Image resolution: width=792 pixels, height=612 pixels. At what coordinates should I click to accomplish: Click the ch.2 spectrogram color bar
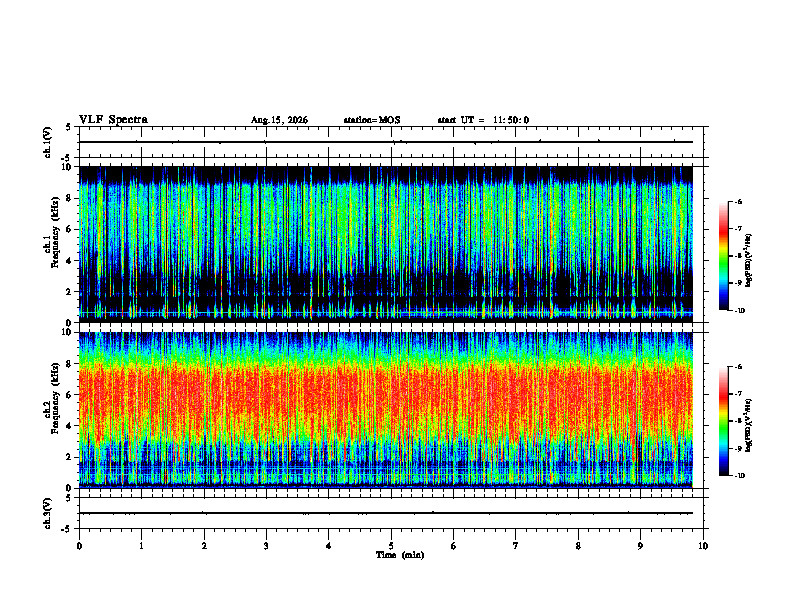[724, 421]
